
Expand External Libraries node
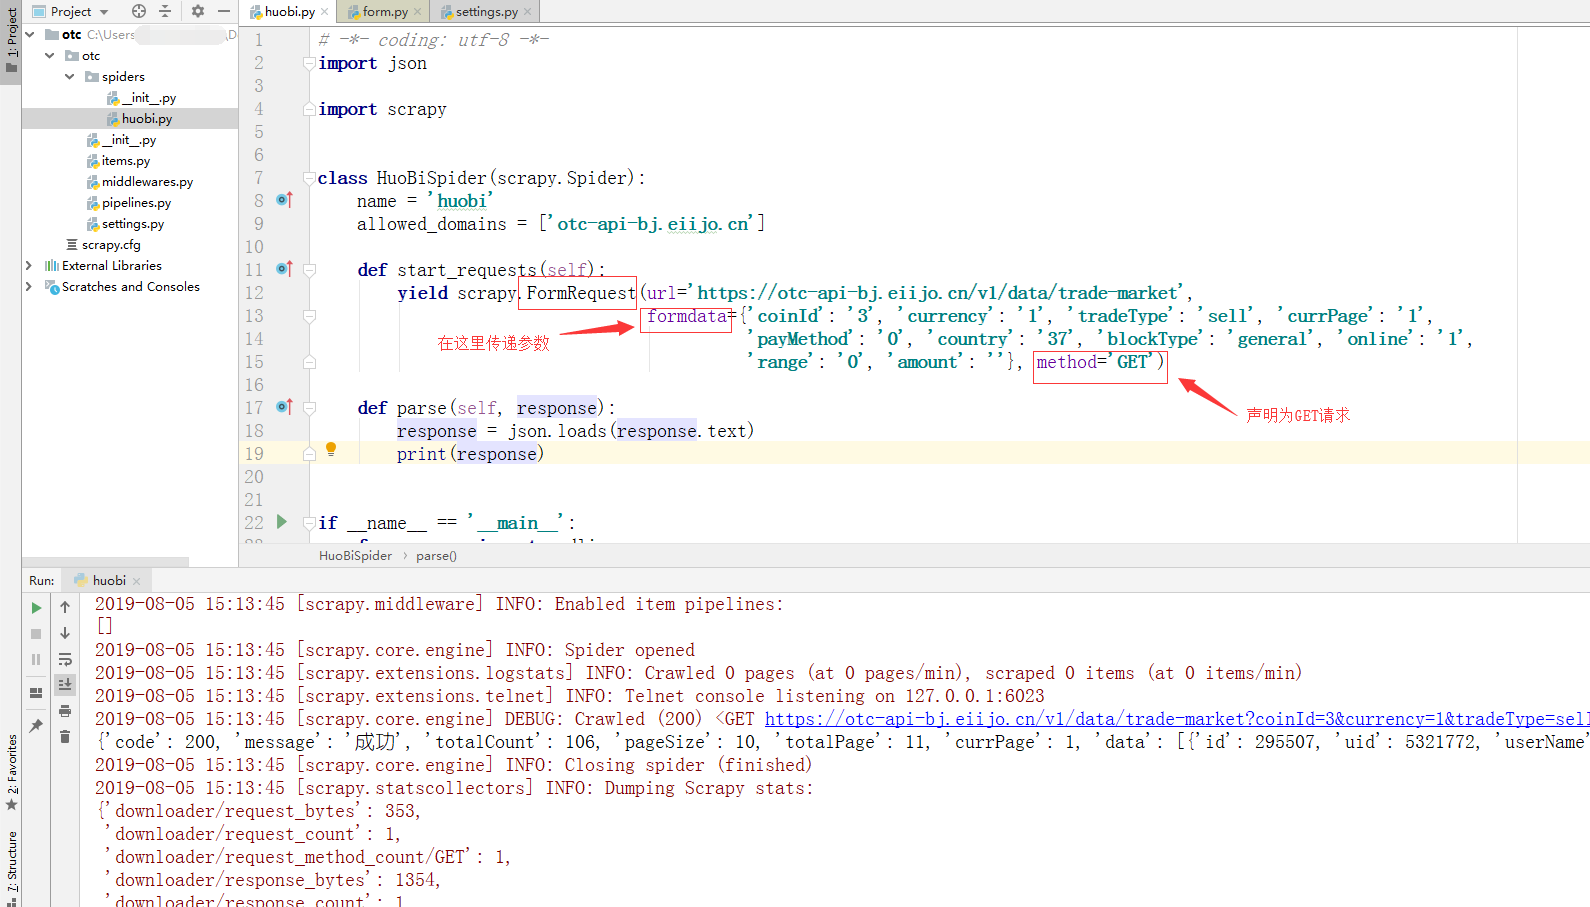29,266
